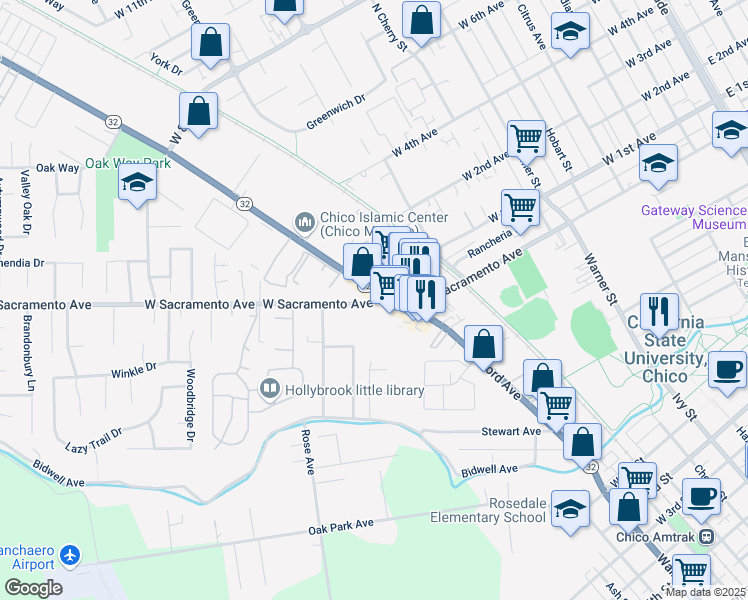Click the Ranchaero Airport airplane icon

71,556
